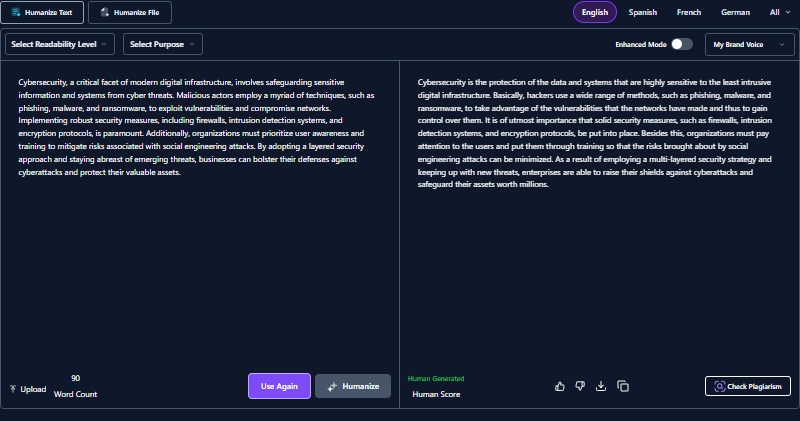Toggle the Enhanced Mode switch
This screenshot has height=421, width=800.
tap(681, 44)
